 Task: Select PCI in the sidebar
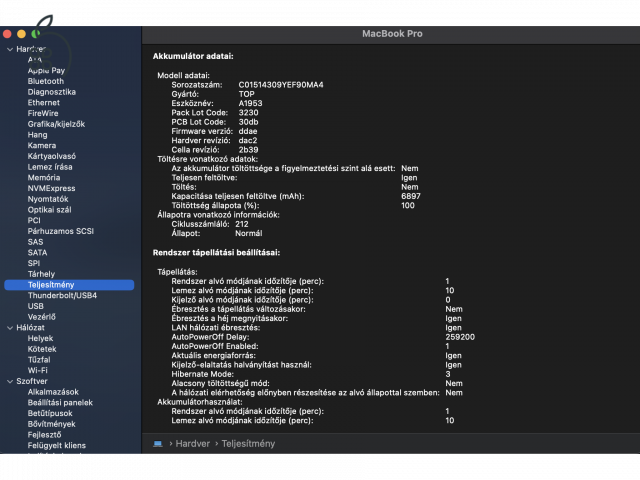[x=34, y=220]
